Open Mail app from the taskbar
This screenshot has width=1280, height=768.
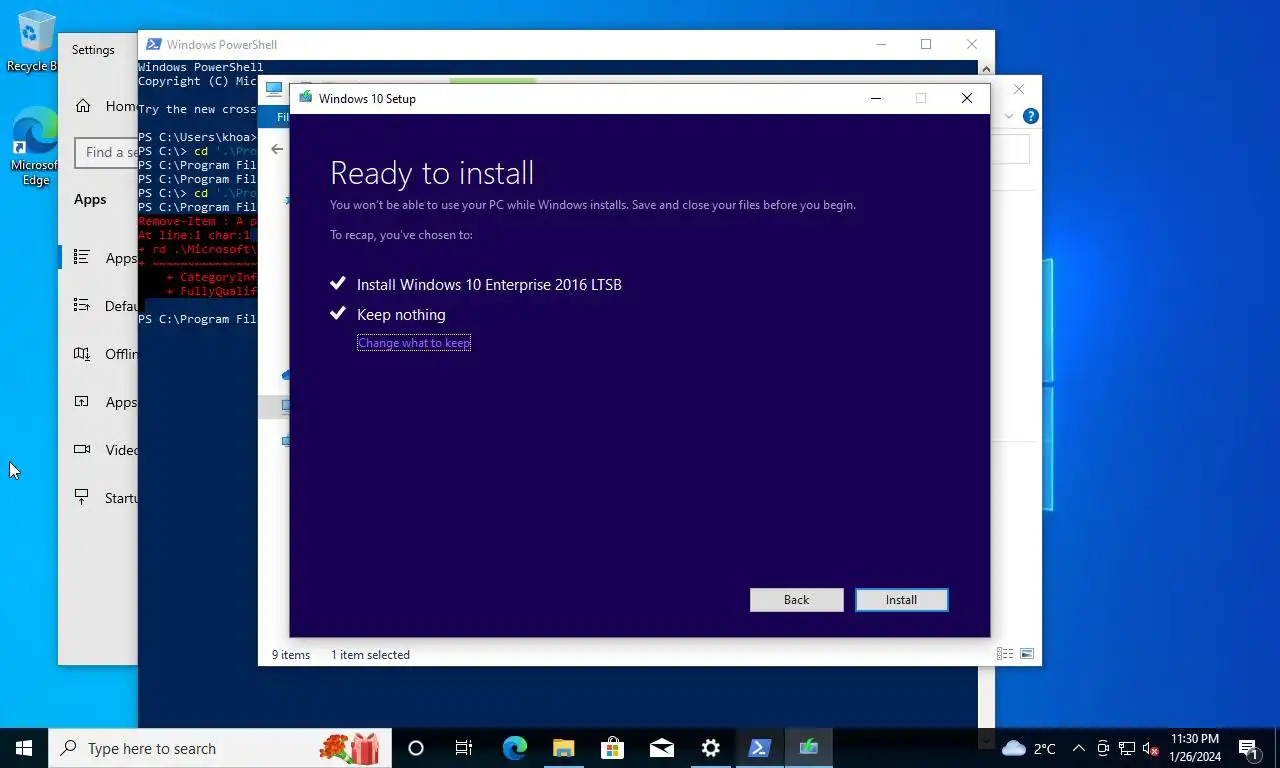pyautogui.click(x=661, y=748)
